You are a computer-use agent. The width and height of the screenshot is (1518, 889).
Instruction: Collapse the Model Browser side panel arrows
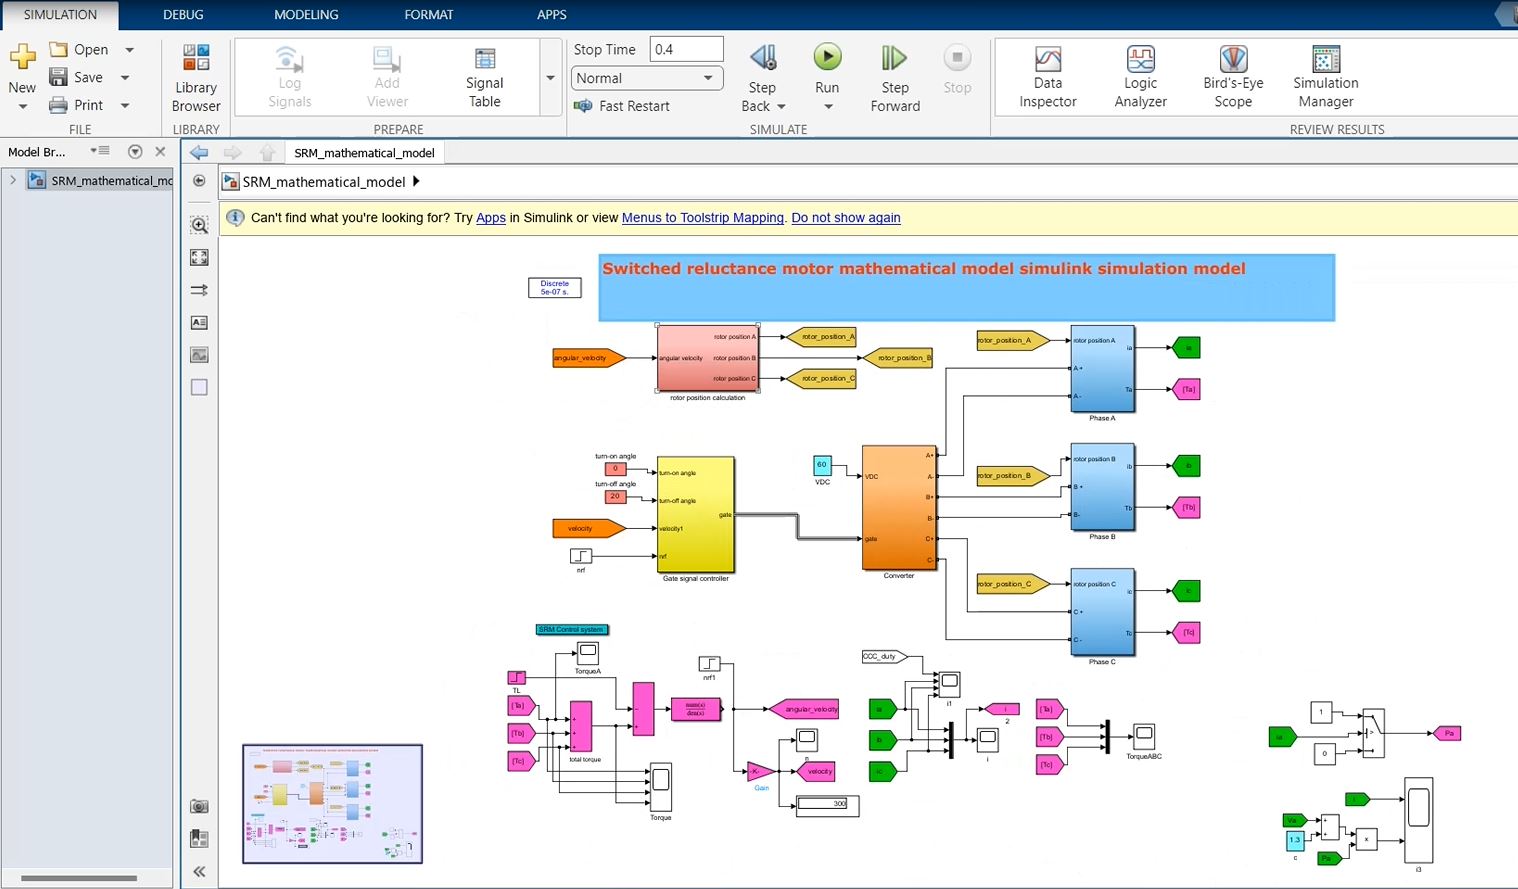click(199, 871)
